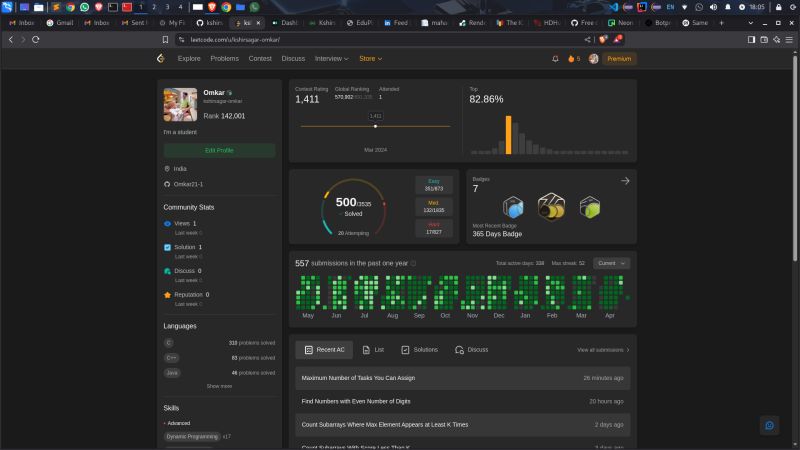The width and height of the screenshot is (800, 450).
Task: Click the Edit Profile button
Action: point(219,151)
